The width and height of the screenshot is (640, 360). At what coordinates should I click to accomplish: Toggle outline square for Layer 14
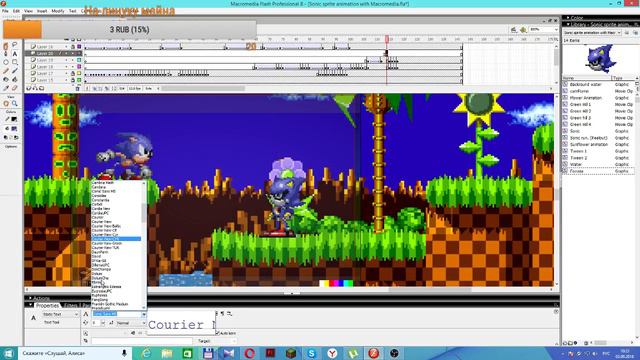pos(79,47)
